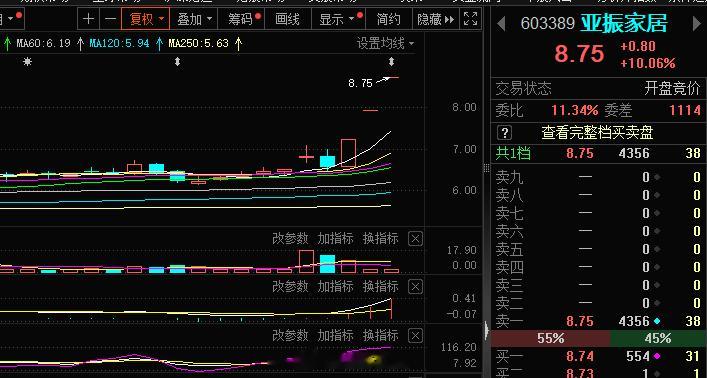Click 加指标 on the bottom indicator panel
The width and height of the screenshot is (707, 378).
335,335
